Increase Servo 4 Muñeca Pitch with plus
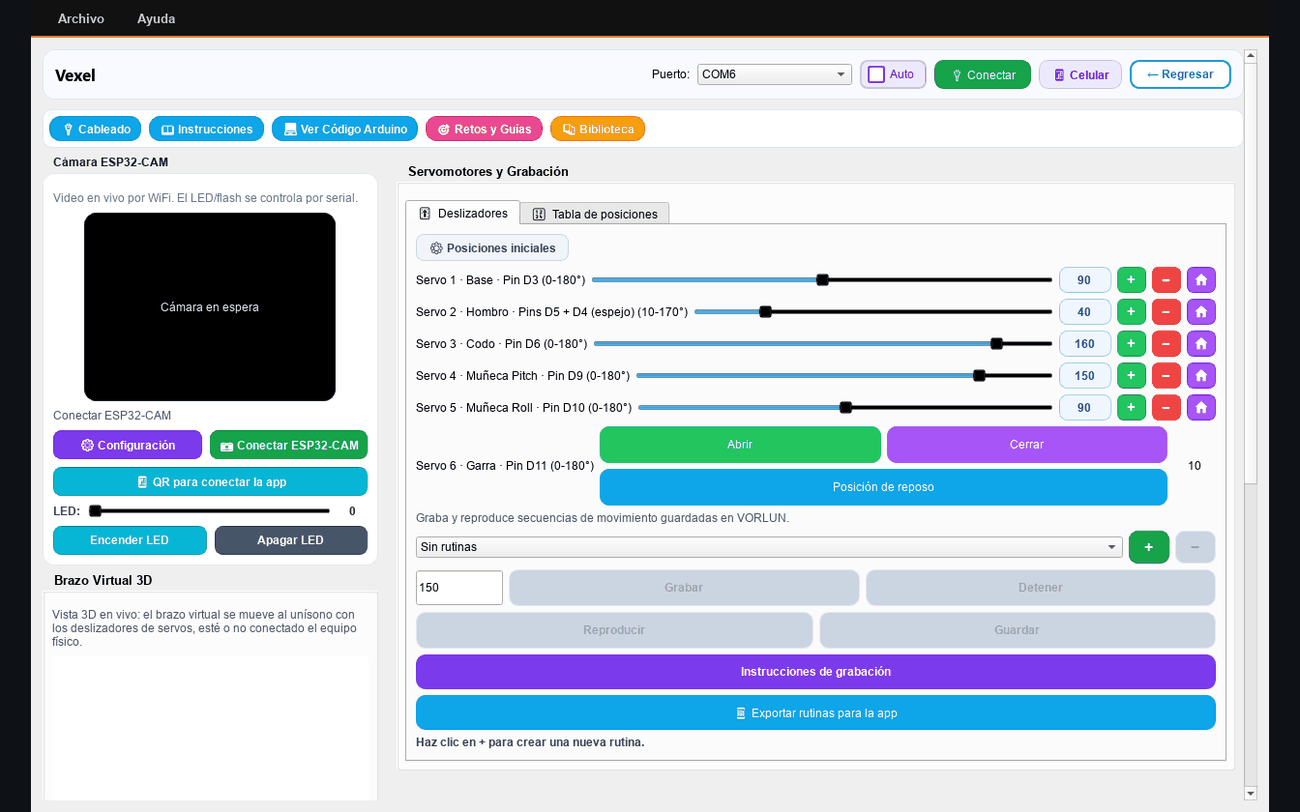 (1131, 376)
